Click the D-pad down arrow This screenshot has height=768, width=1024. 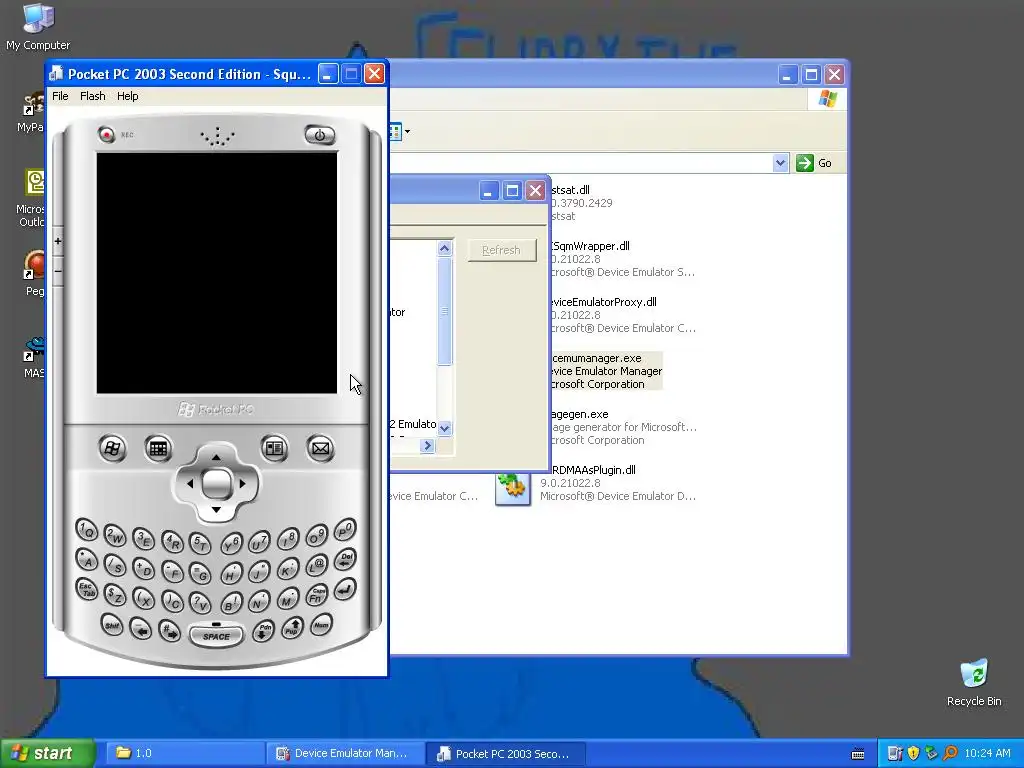[216, 509]
